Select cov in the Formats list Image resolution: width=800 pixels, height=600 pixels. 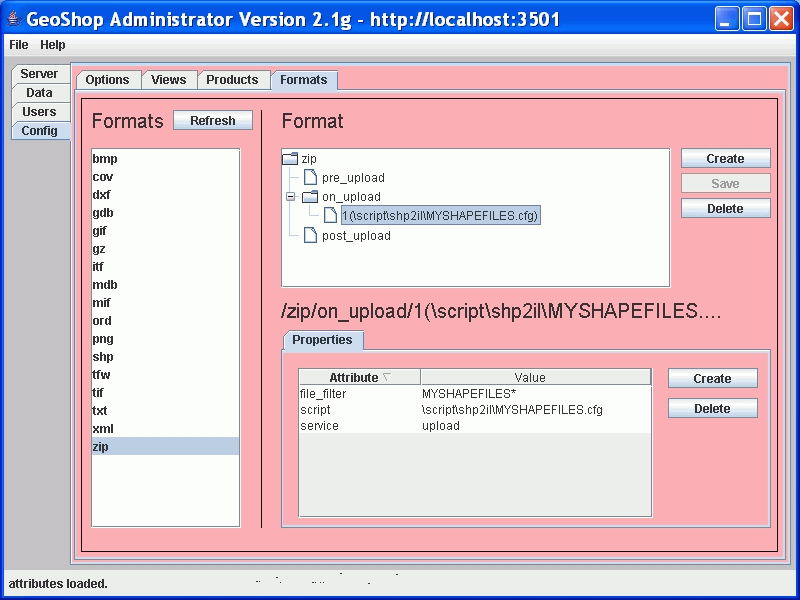165,177
